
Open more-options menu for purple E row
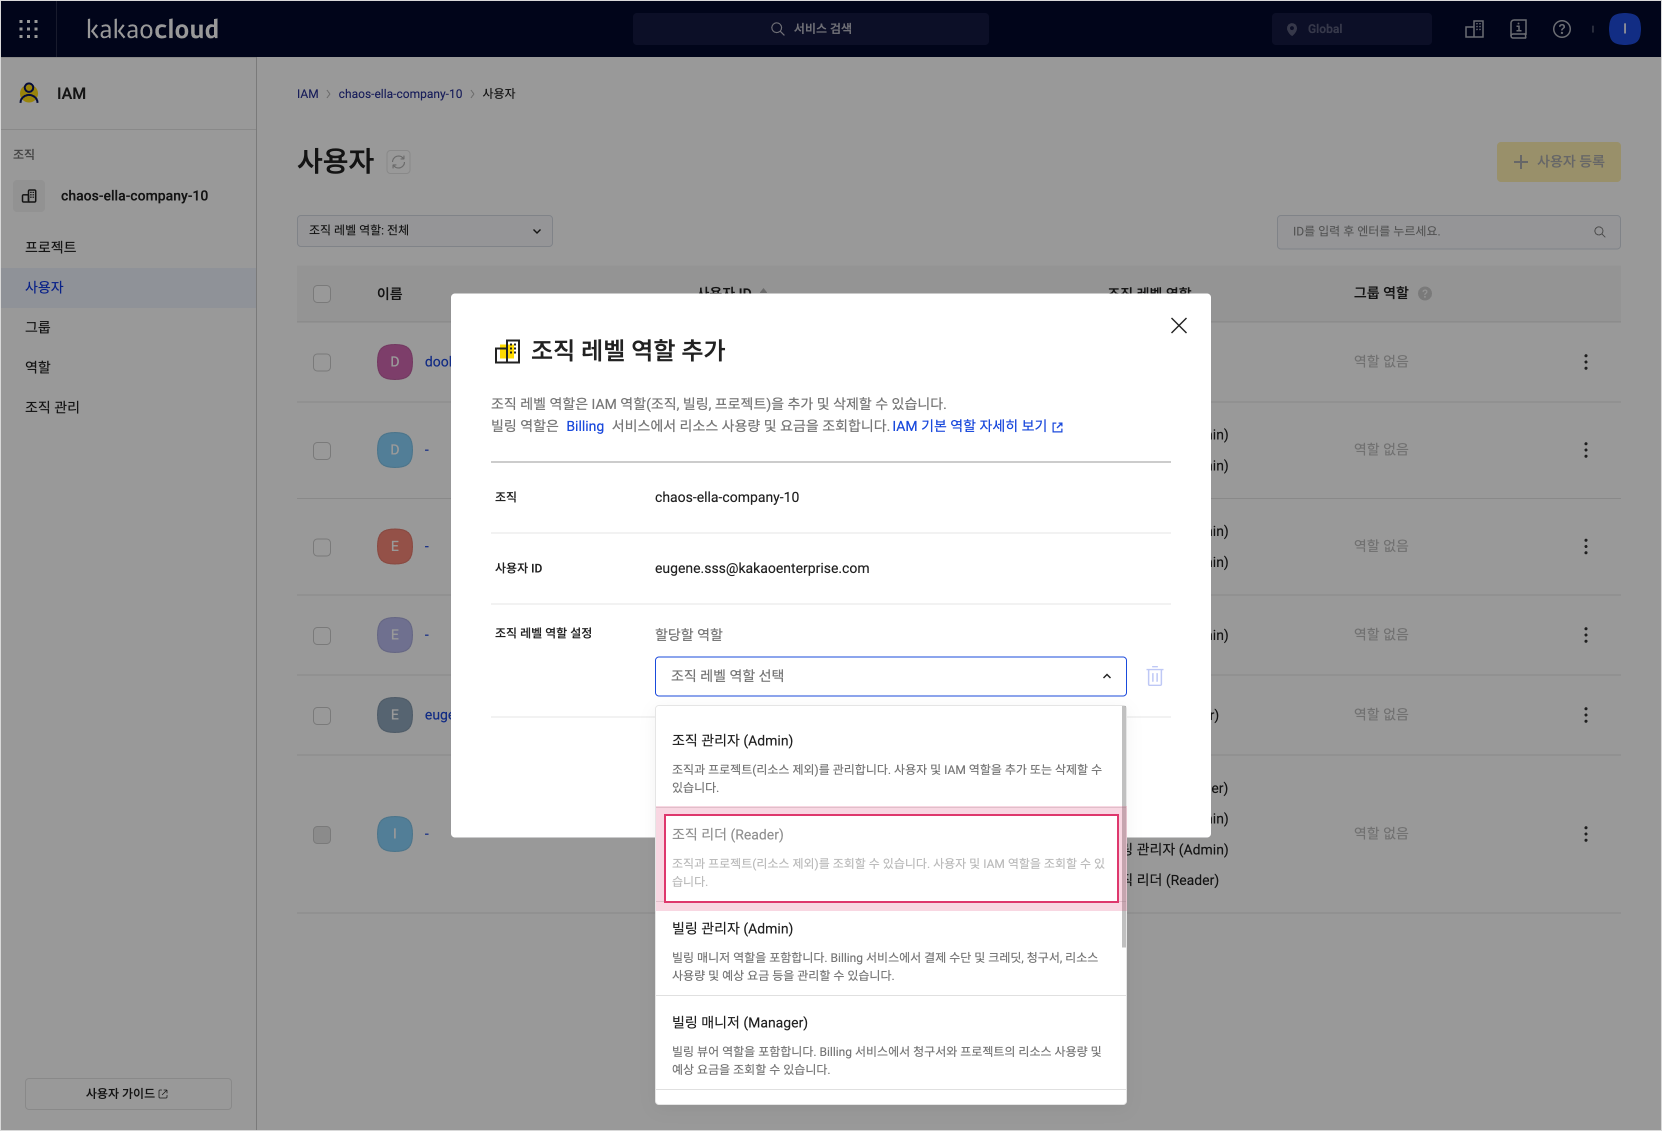[x=1585, y=635]
